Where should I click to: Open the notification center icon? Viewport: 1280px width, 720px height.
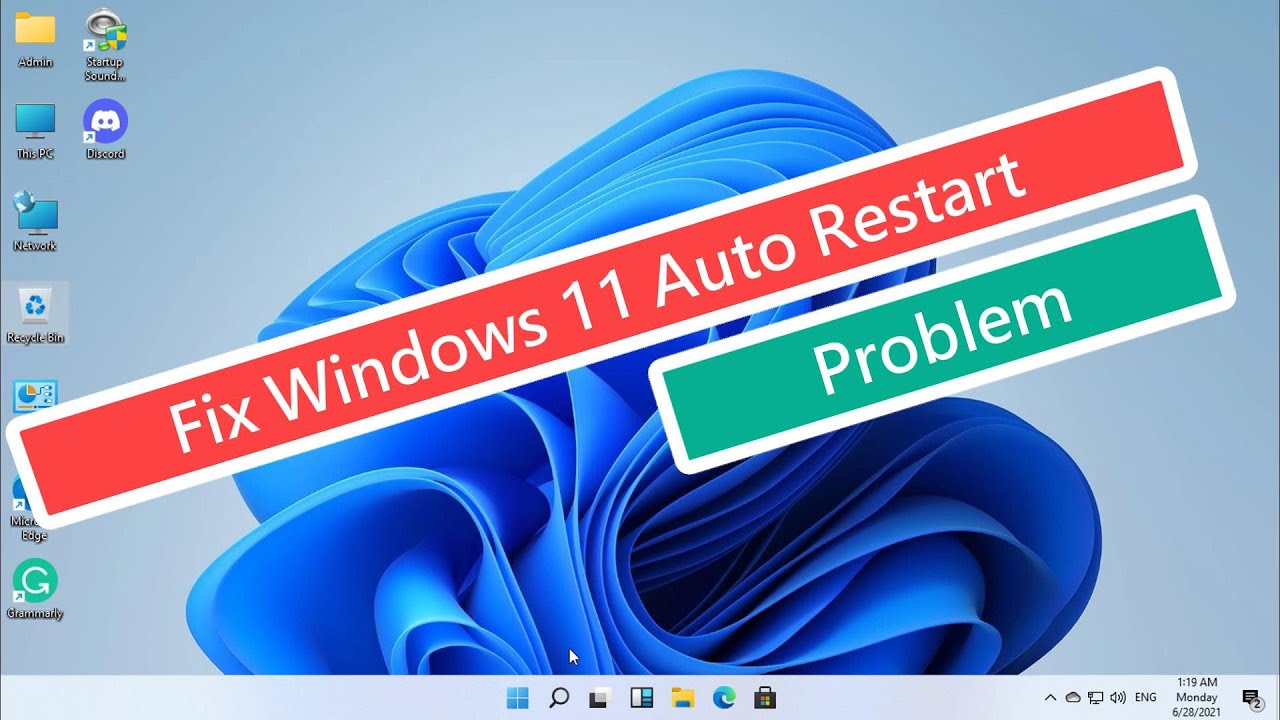click(x=1251, y=698)
